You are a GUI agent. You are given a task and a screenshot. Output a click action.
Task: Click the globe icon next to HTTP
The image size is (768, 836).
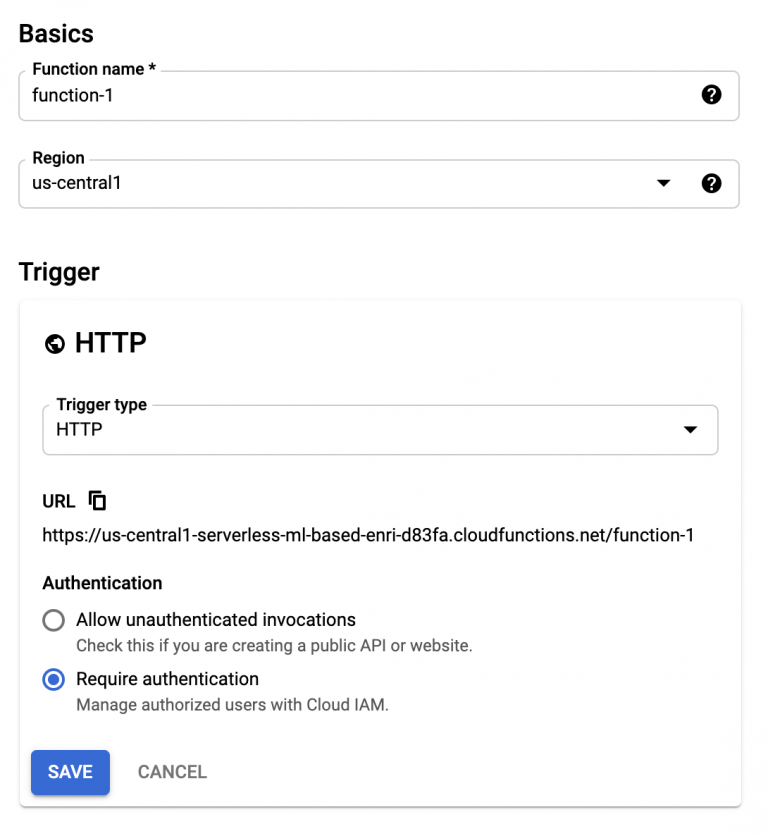point(54,343)
